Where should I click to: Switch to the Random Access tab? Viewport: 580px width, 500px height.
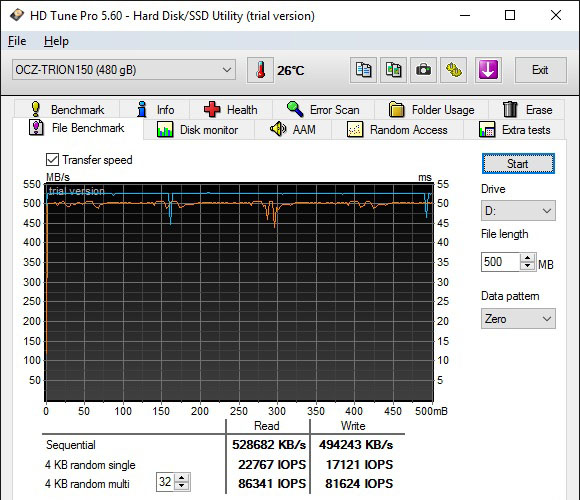click(x=397, y=130)
